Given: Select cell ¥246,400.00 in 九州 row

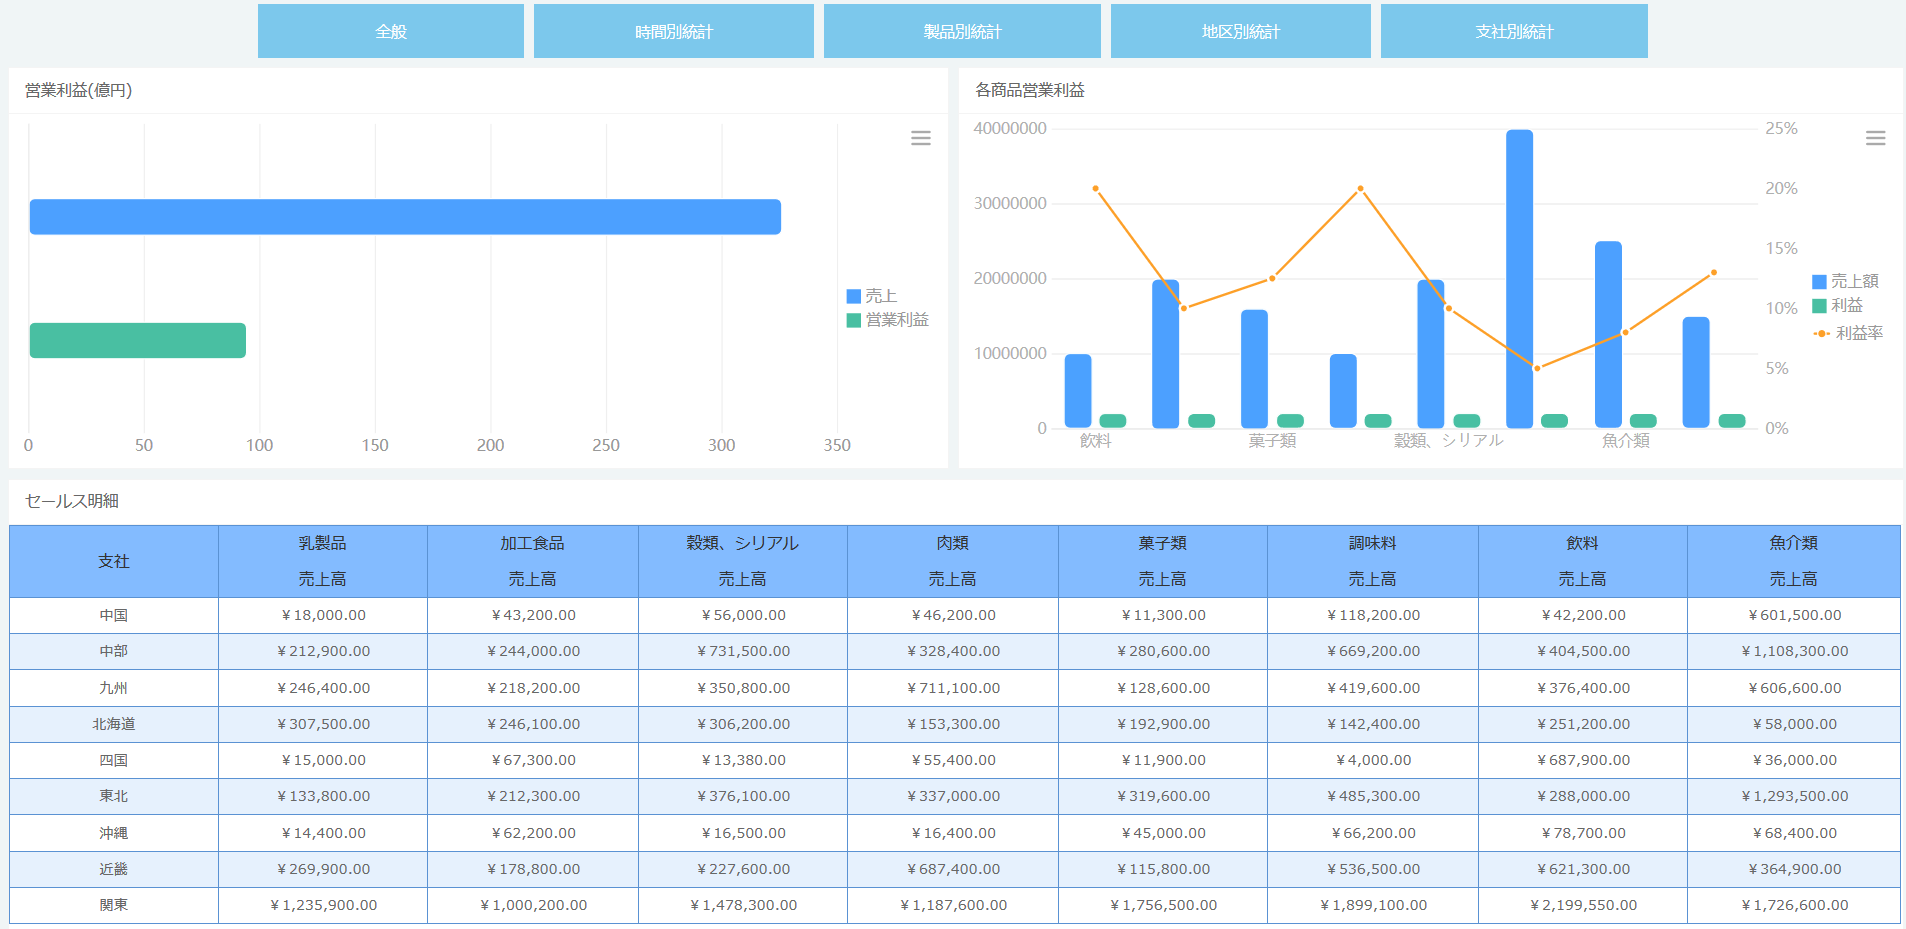Looking at the screenshot, I should (322, 688).
